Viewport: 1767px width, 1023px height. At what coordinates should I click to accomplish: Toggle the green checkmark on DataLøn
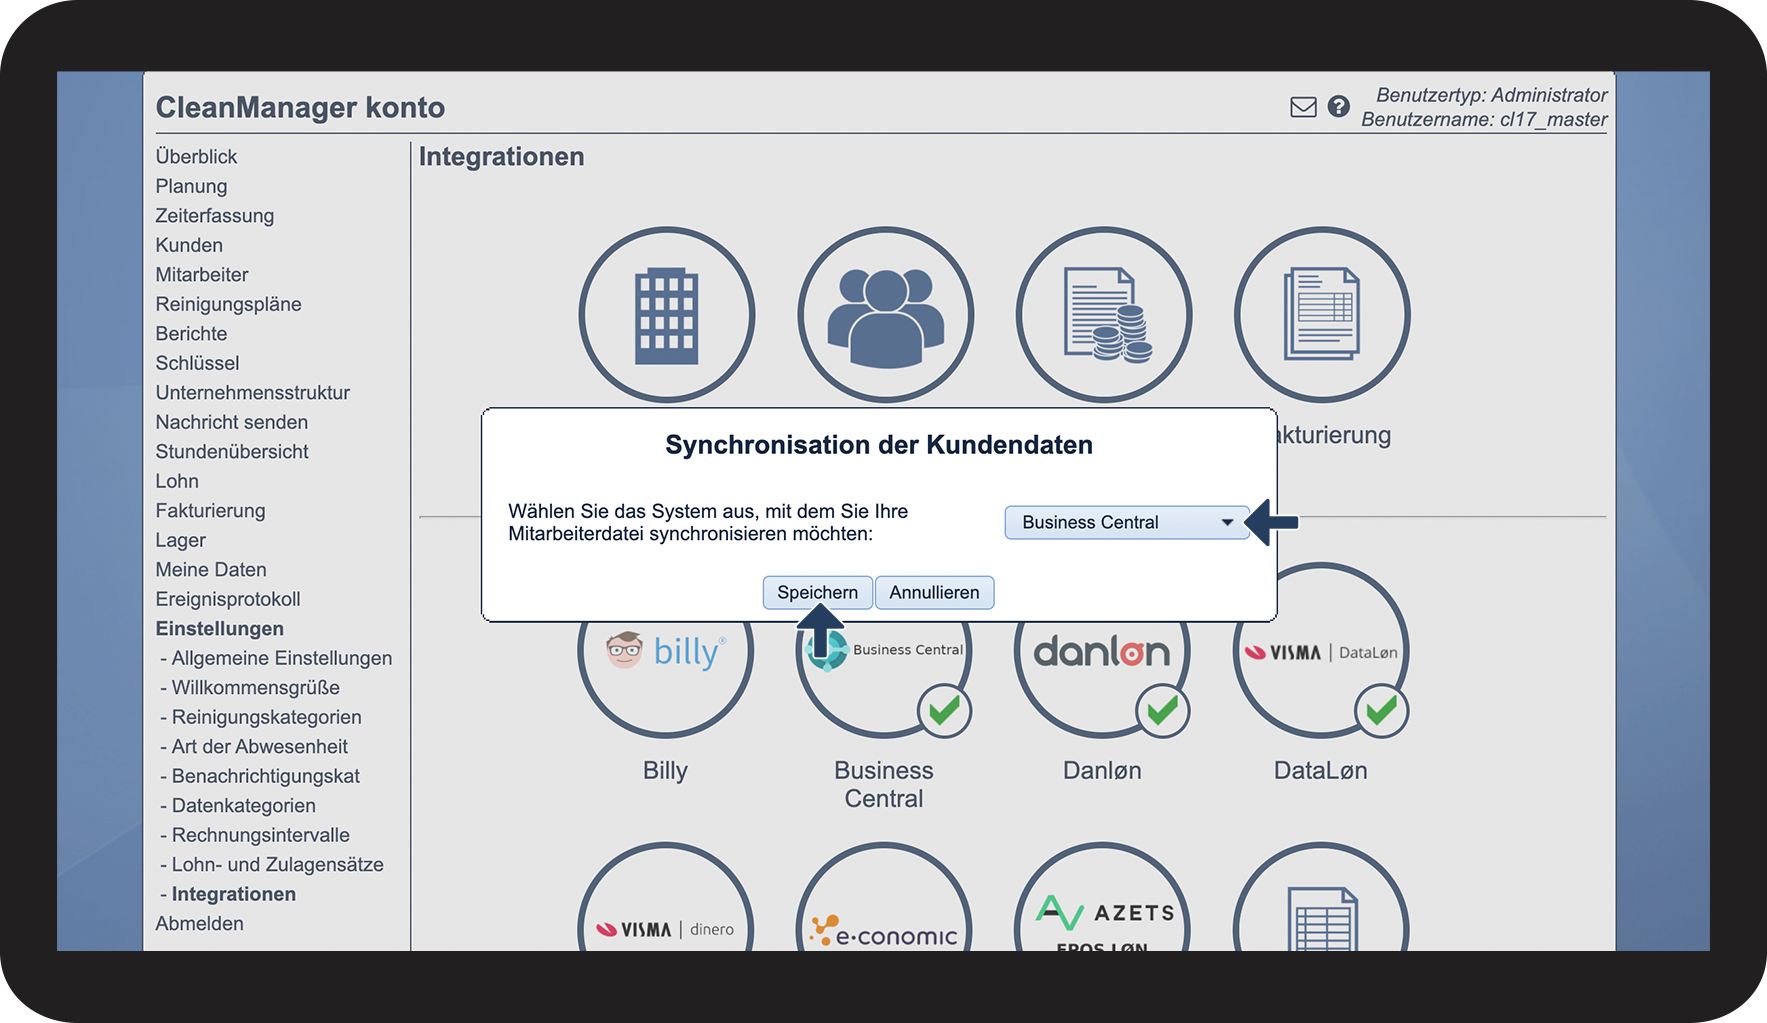click(x=1381, y=711)
